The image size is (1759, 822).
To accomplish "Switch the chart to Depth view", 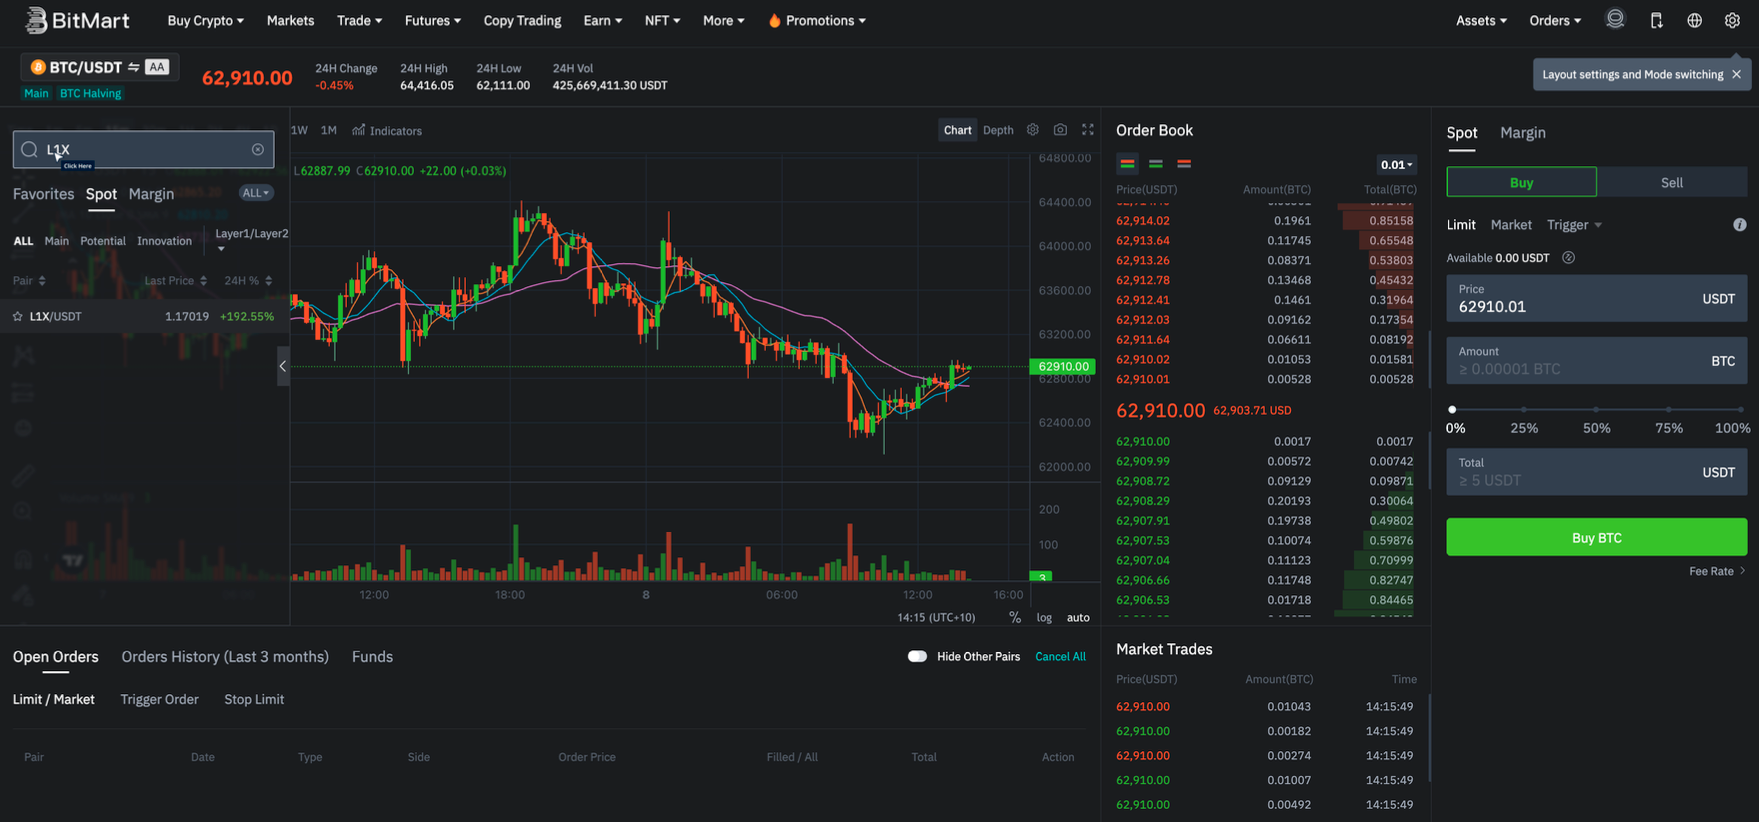I will pyautogui.click(x=998, y=130).
